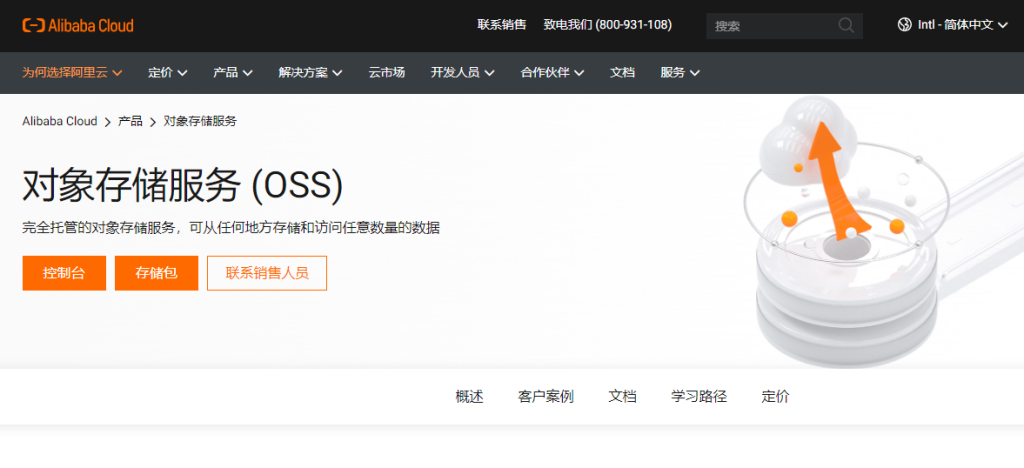Image resolution: width=1024 pixels, height=468 pixels.
Task: Go to 产品 breadcrumb link
Action: (x=130, y=121)
